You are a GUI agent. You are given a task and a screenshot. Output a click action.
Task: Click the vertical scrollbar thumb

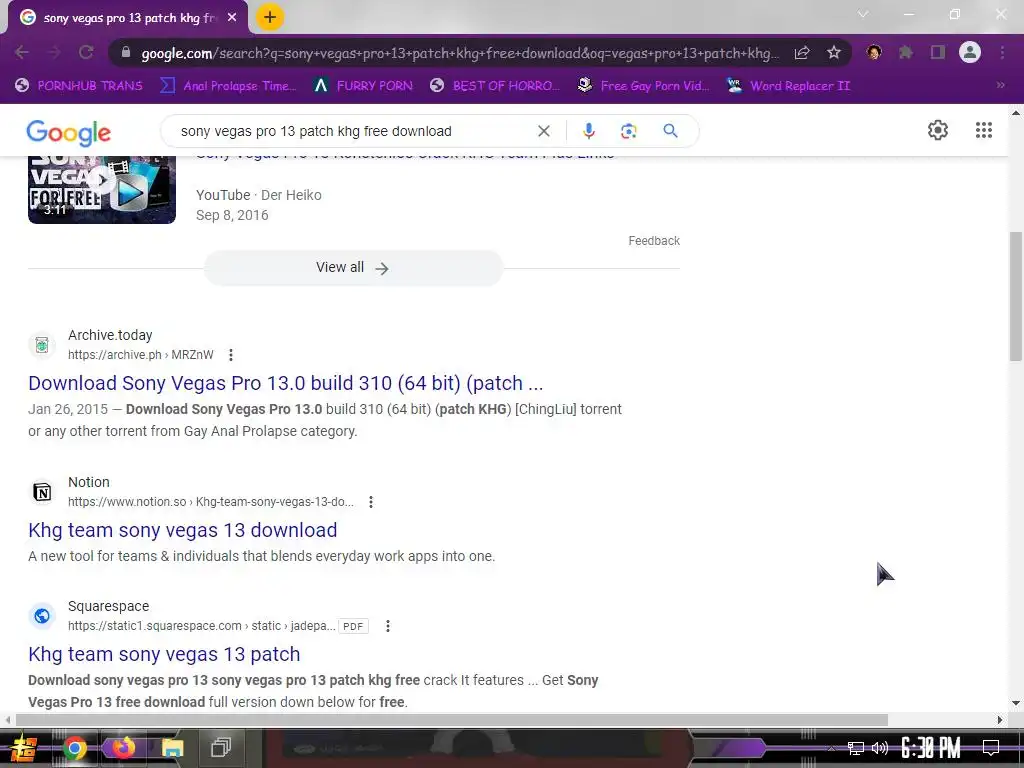click(1016, 296)
